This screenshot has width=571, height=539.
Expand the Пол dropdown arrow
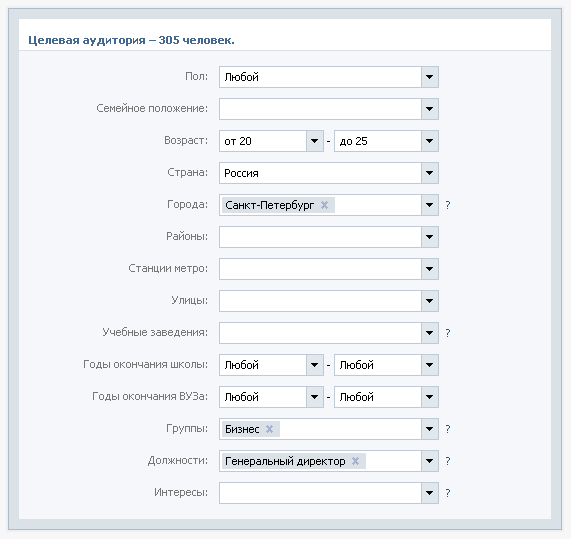(430, 77)
